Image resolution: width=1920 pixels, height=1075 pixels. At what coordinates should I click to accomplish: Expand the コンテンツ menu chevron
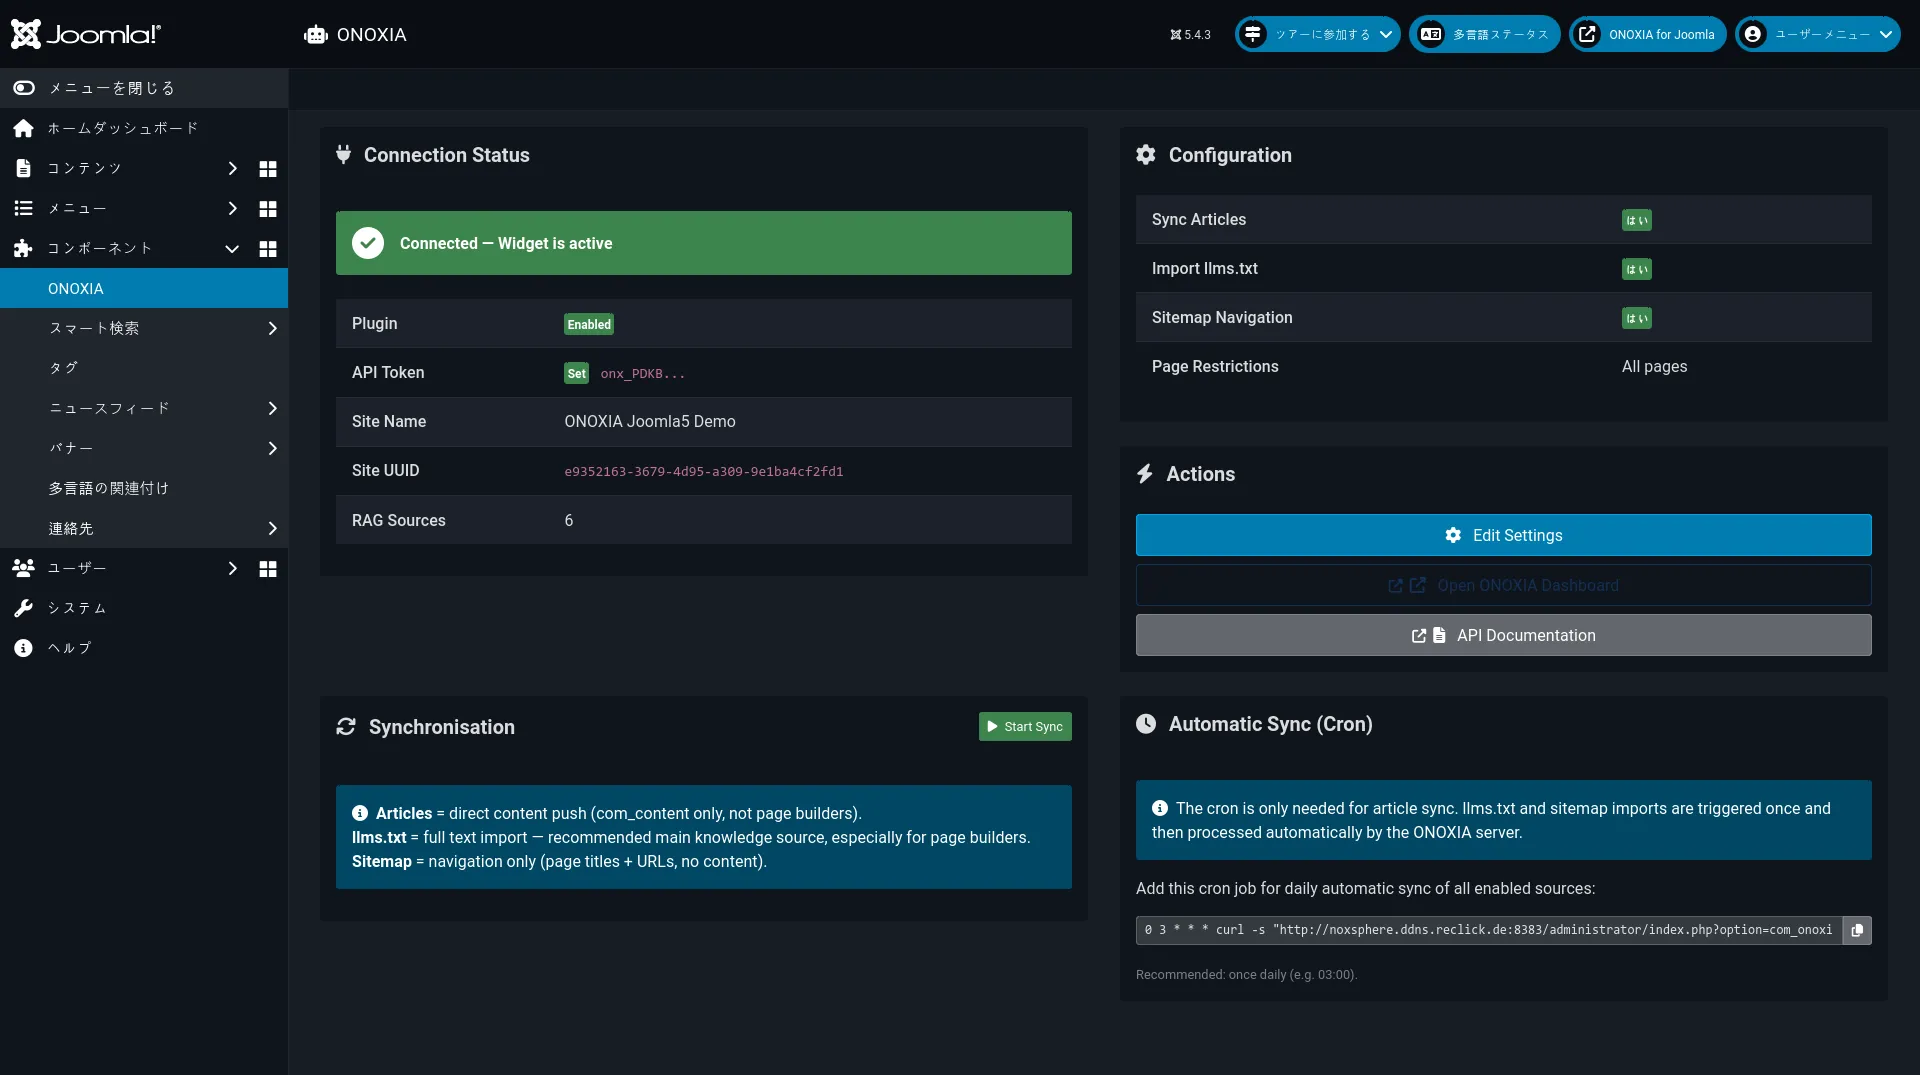pos(232,168)
